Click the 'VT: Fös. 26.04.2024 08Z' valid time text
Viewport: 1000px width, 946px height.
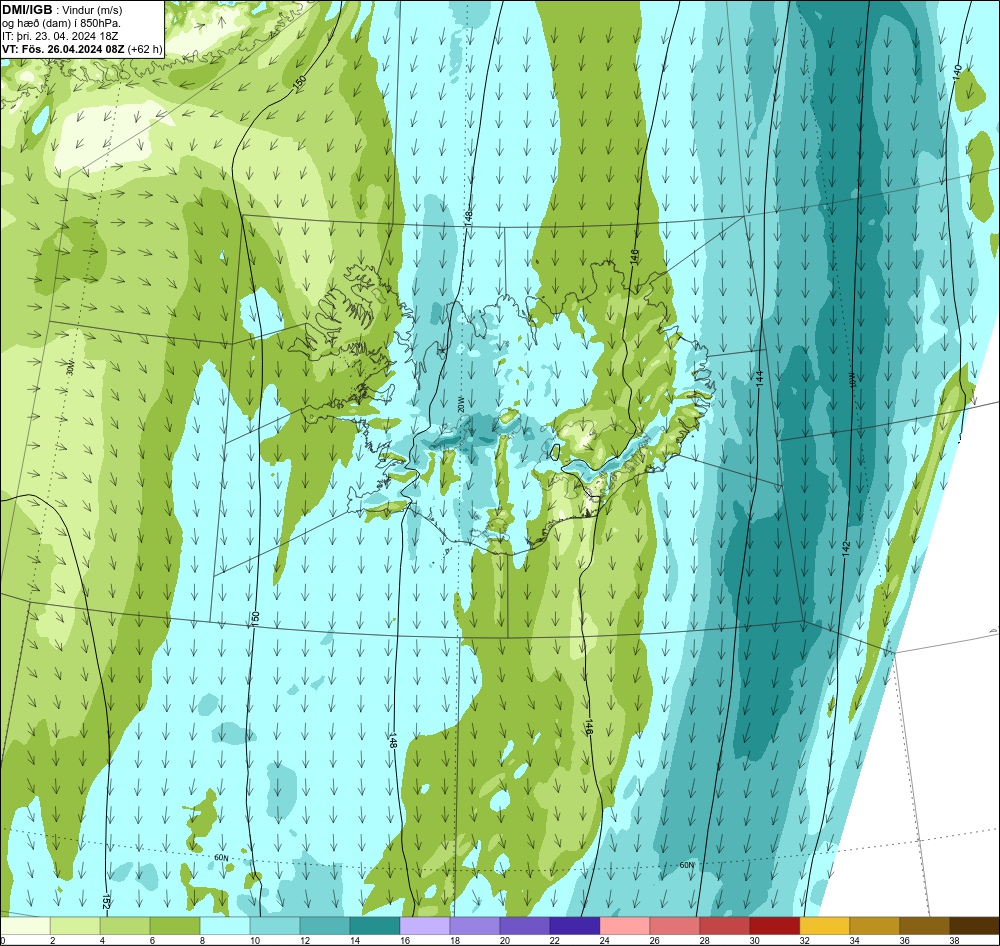(x=63, y=49)
